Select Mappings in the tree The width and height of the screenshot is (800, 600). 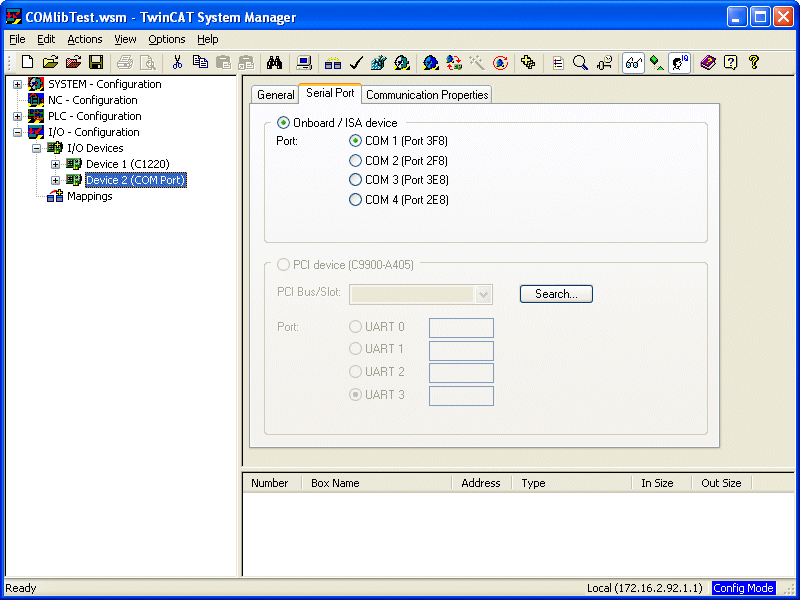pyautogui.click(x=90, y=196)
